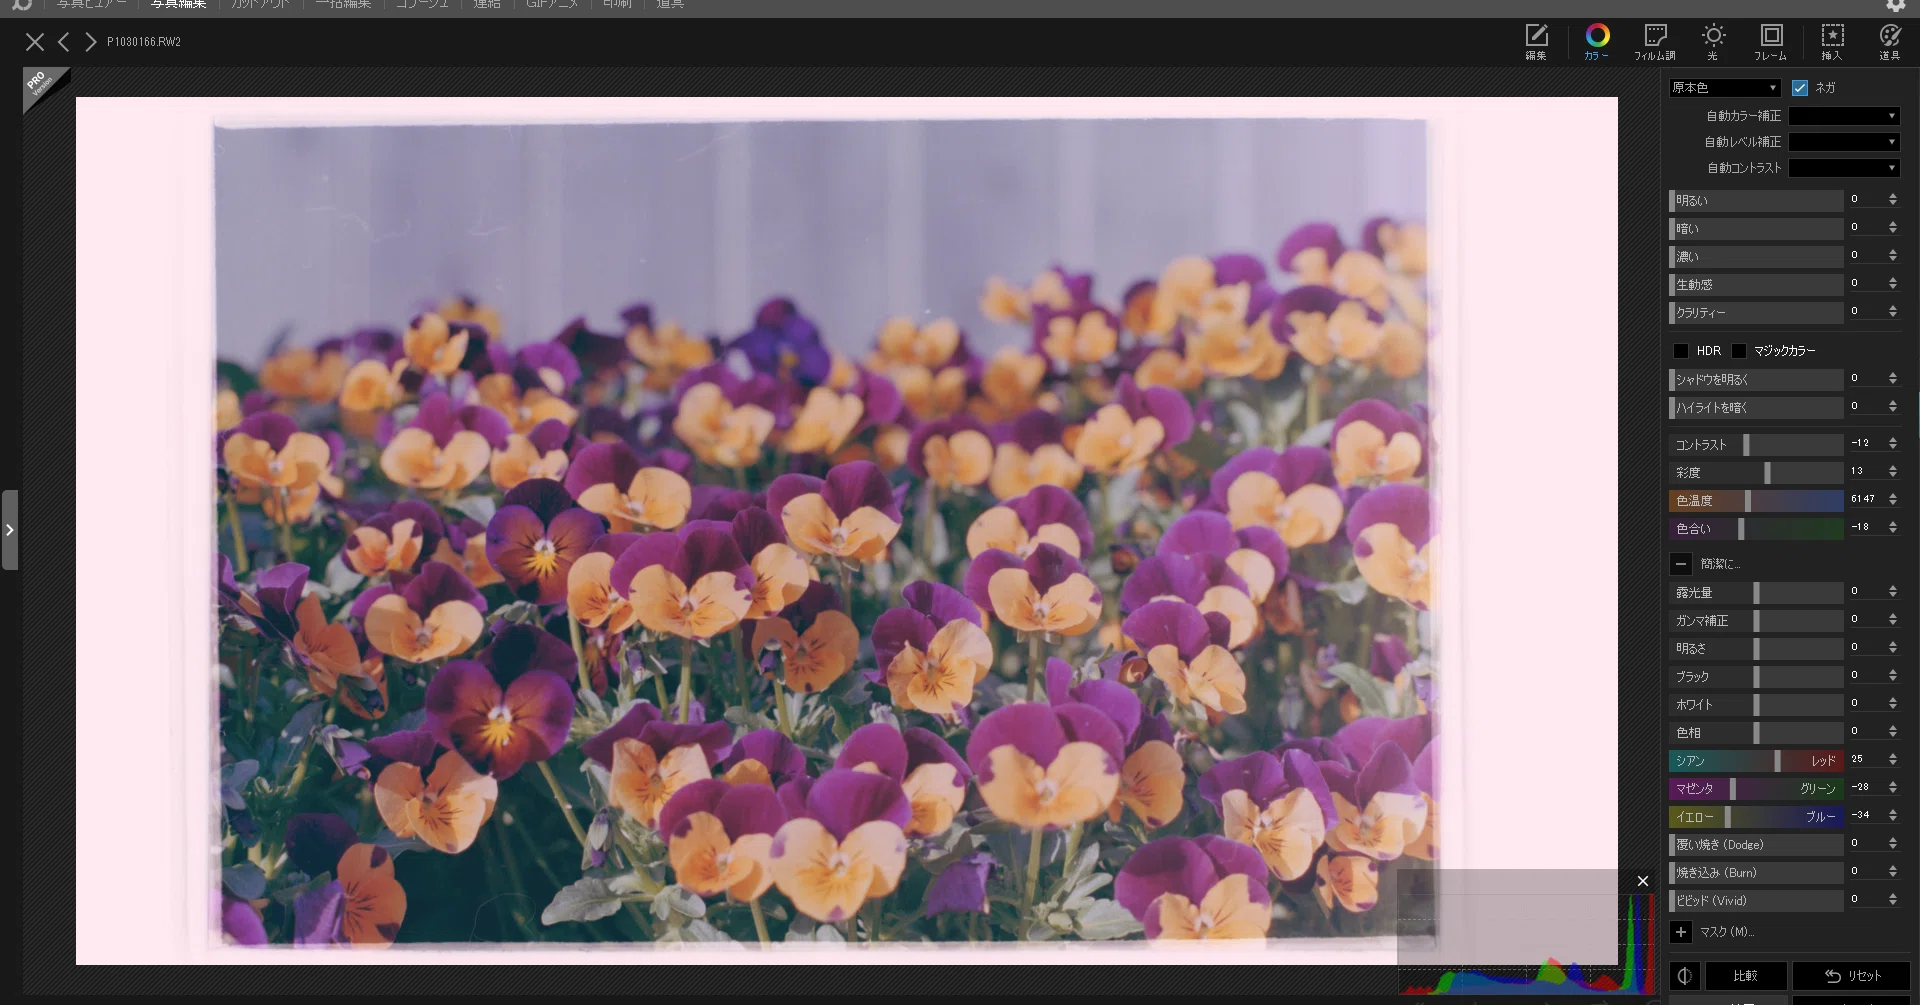Open the フレーム frame panel
The image size is (1920, 1005).
[1771, 42]
